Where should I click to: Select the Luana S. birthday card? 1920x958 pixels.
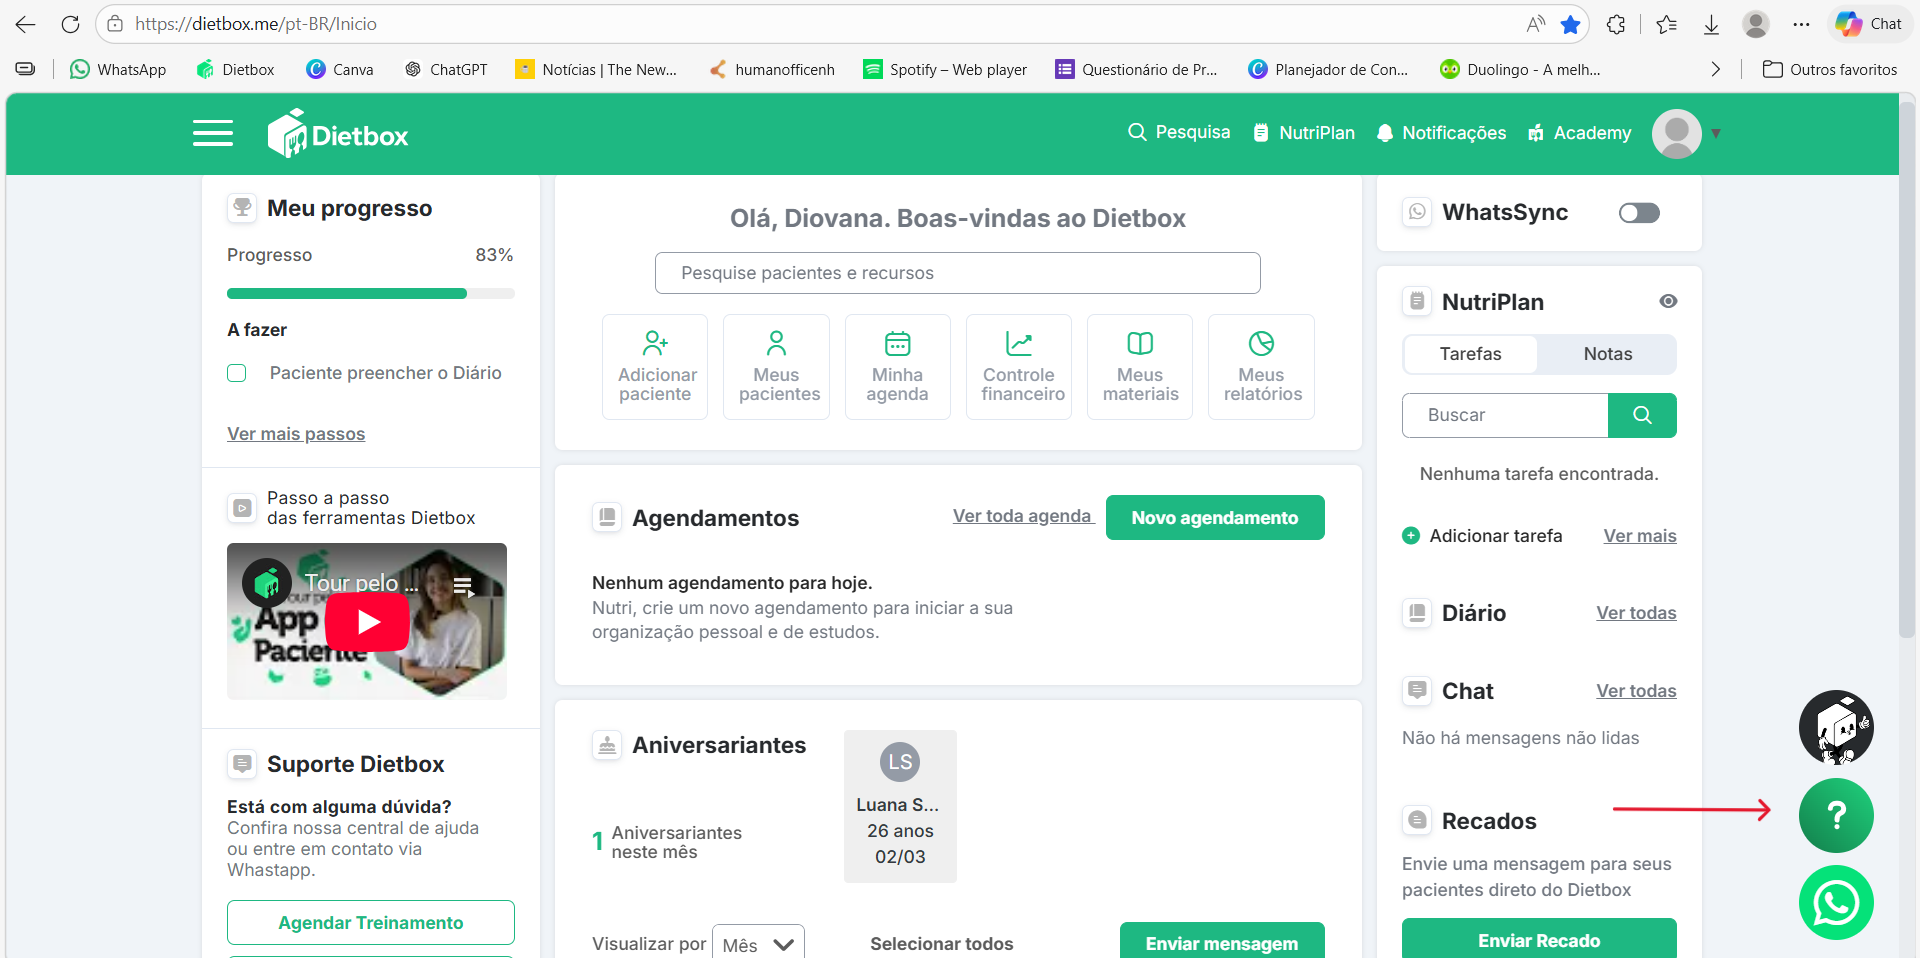click(900, 806)
